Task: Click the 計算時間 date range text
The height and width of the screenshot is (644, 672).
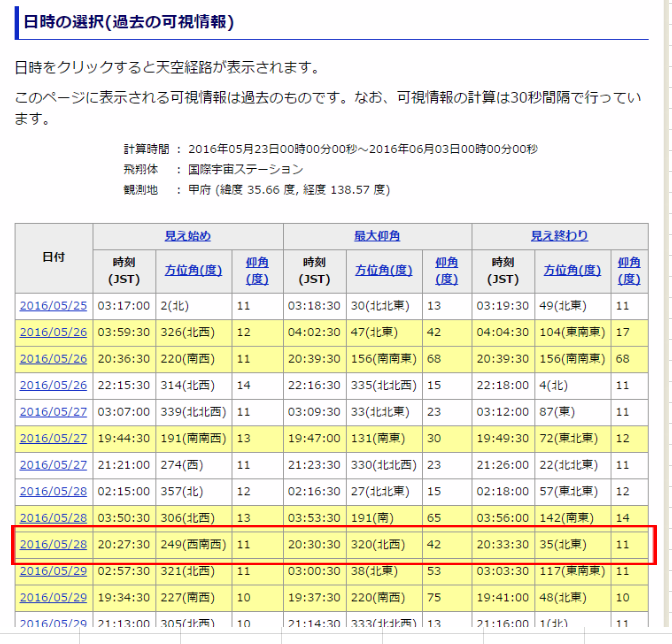Action: pos(363,149)
